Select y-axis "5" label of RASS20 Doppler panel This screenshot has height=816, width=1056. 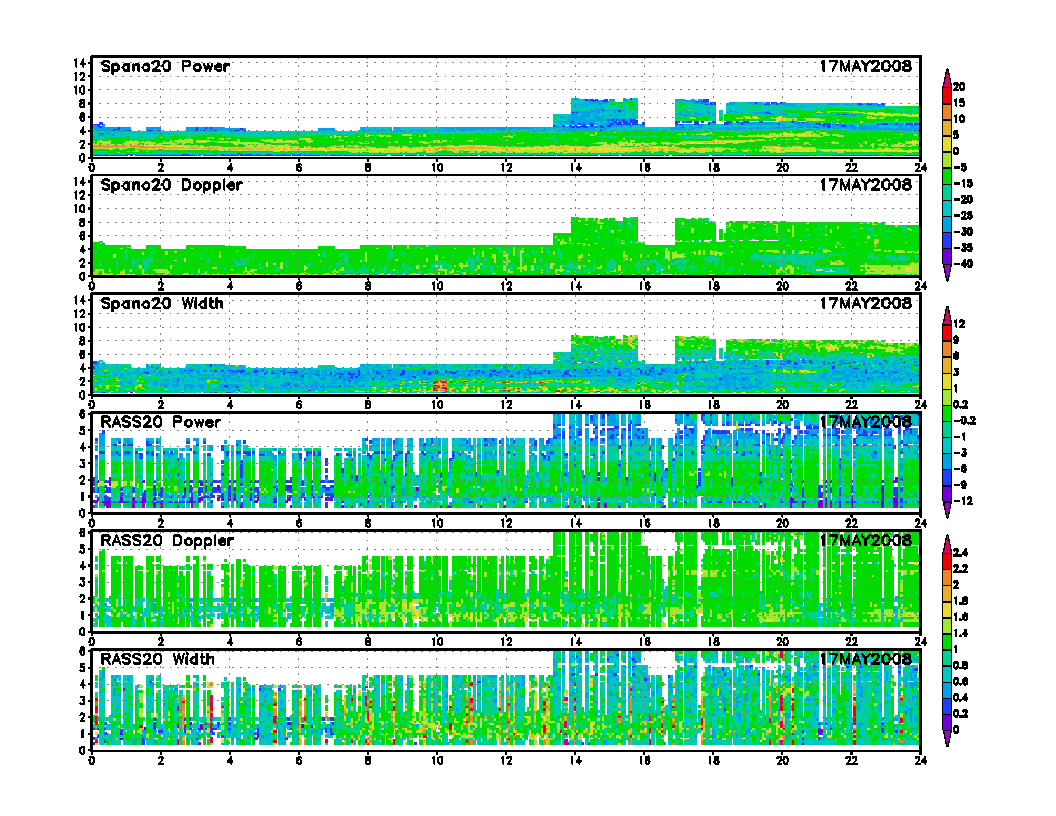click(x=83, y=549)
